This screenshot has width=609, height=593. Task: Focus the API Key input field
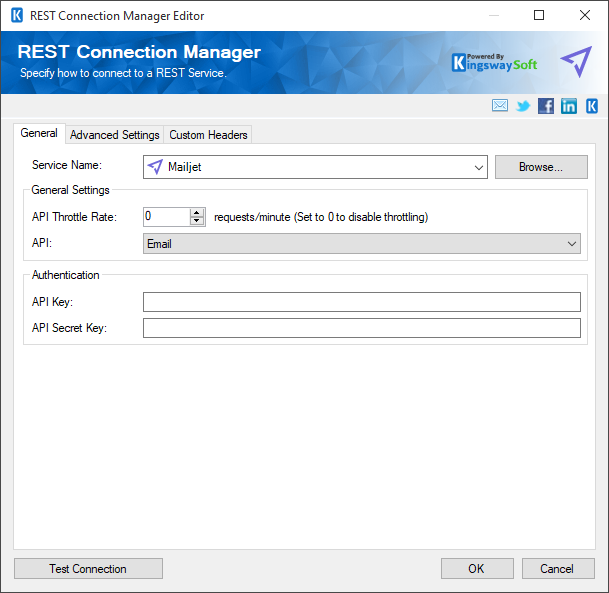point(362,302)
